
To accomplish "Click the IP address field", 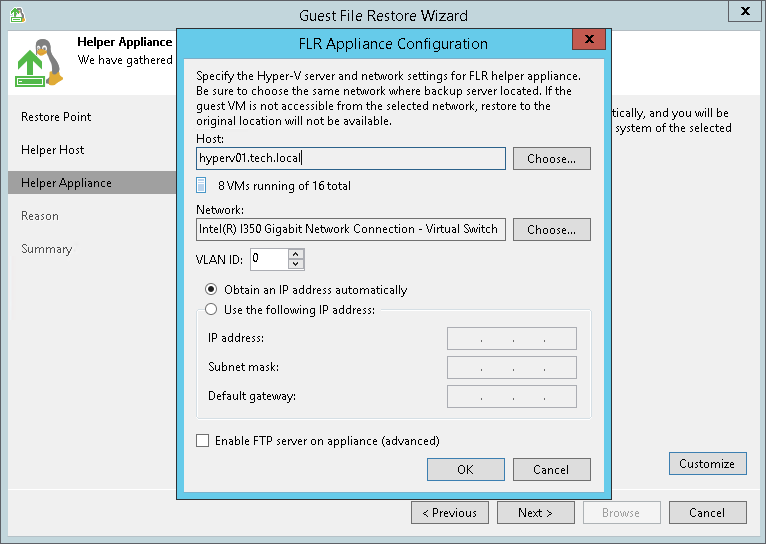I will click(511, 338).
